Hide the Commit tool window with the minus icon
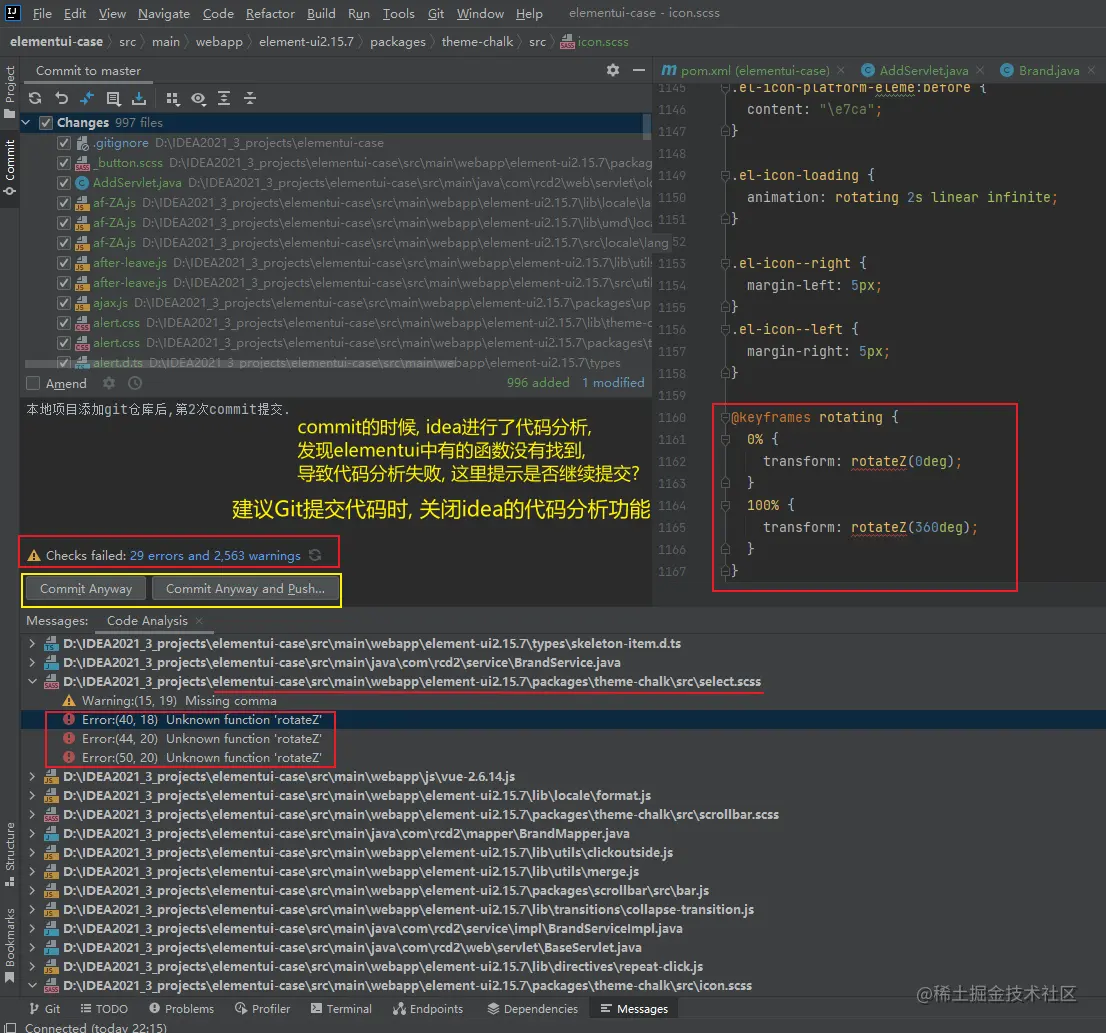1106x1033 pixels. (x=638, y=70)
